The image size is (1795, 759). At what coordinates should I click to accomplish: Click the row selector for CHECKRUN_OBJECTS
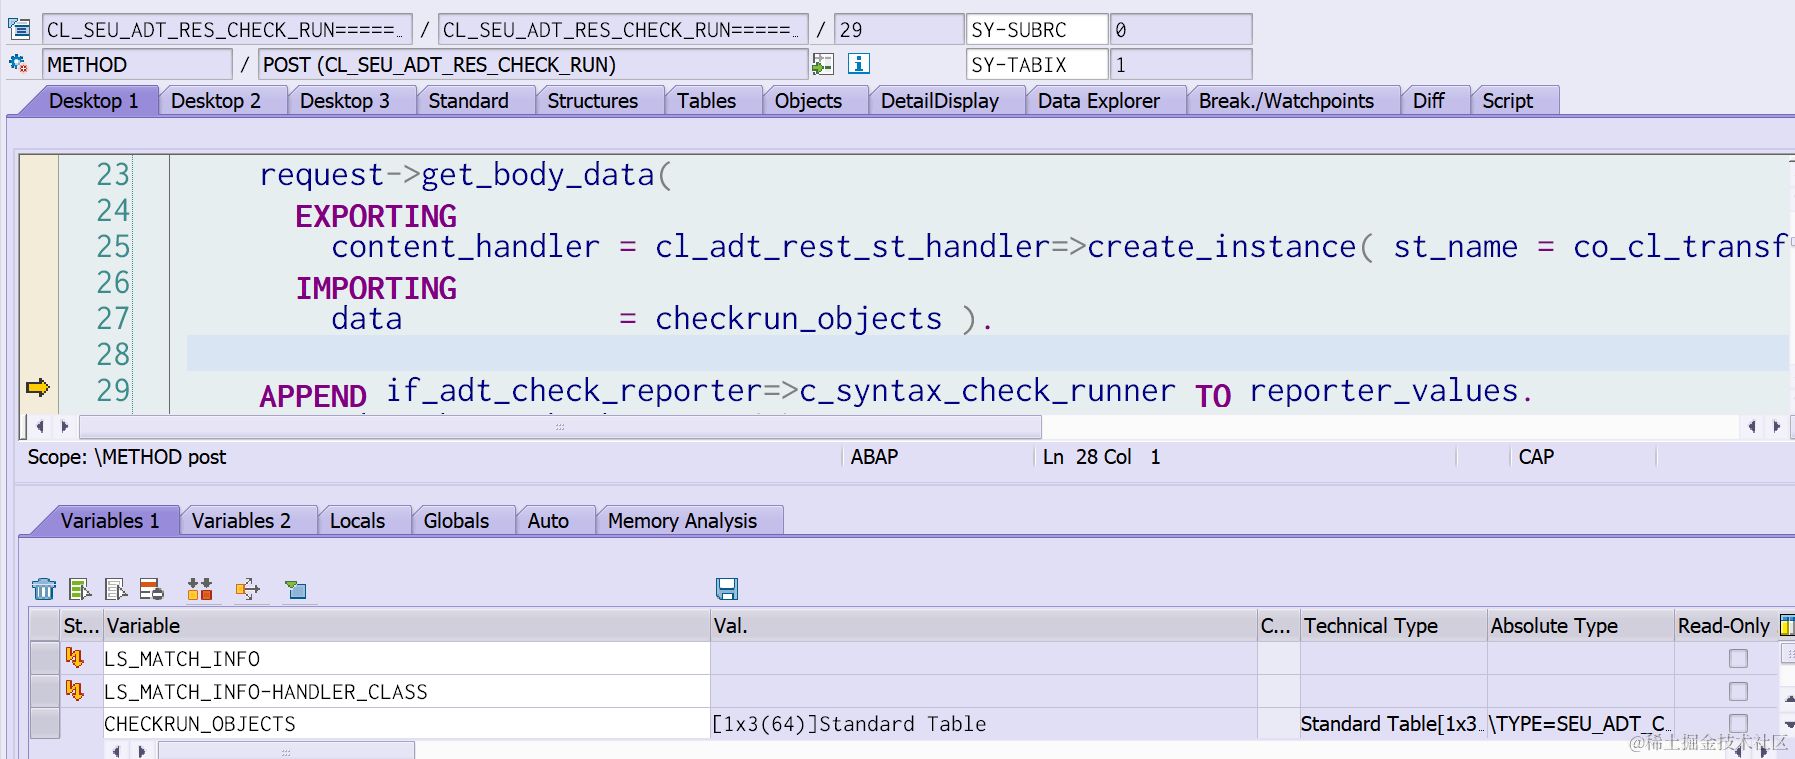[x=45, y=724]
